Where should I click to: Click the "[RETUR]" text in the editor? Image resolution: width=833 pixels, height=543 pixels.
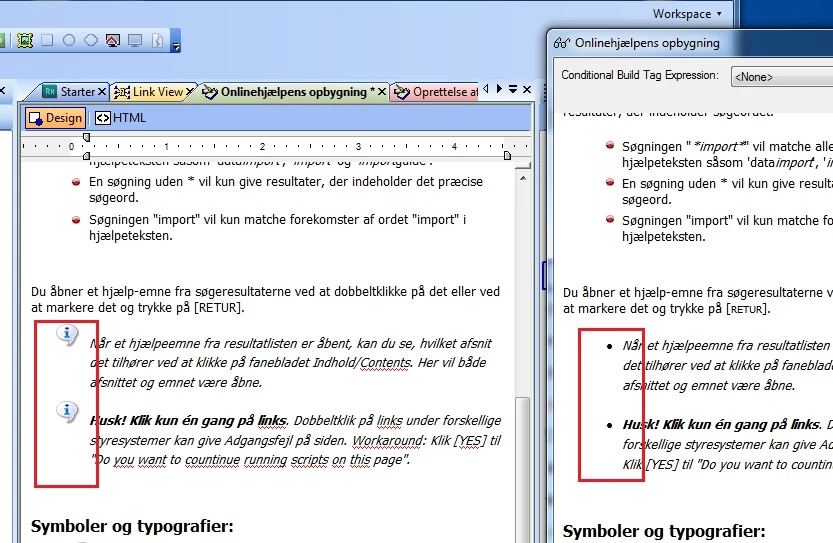pyautogui.click(x=219, y=308)
